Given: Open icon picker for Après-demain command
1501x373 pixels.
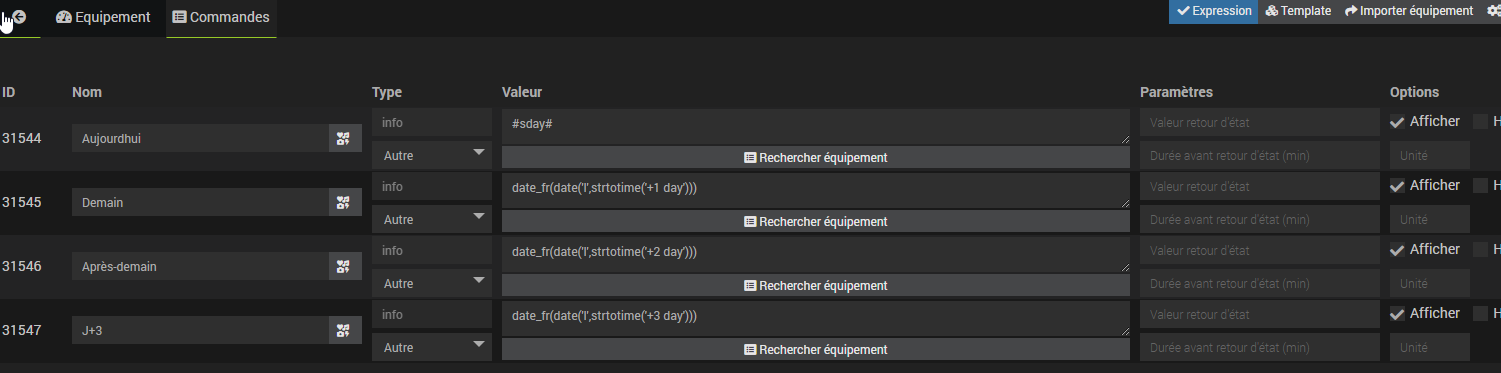Looking at the screenshot, I should pos(343,266).
